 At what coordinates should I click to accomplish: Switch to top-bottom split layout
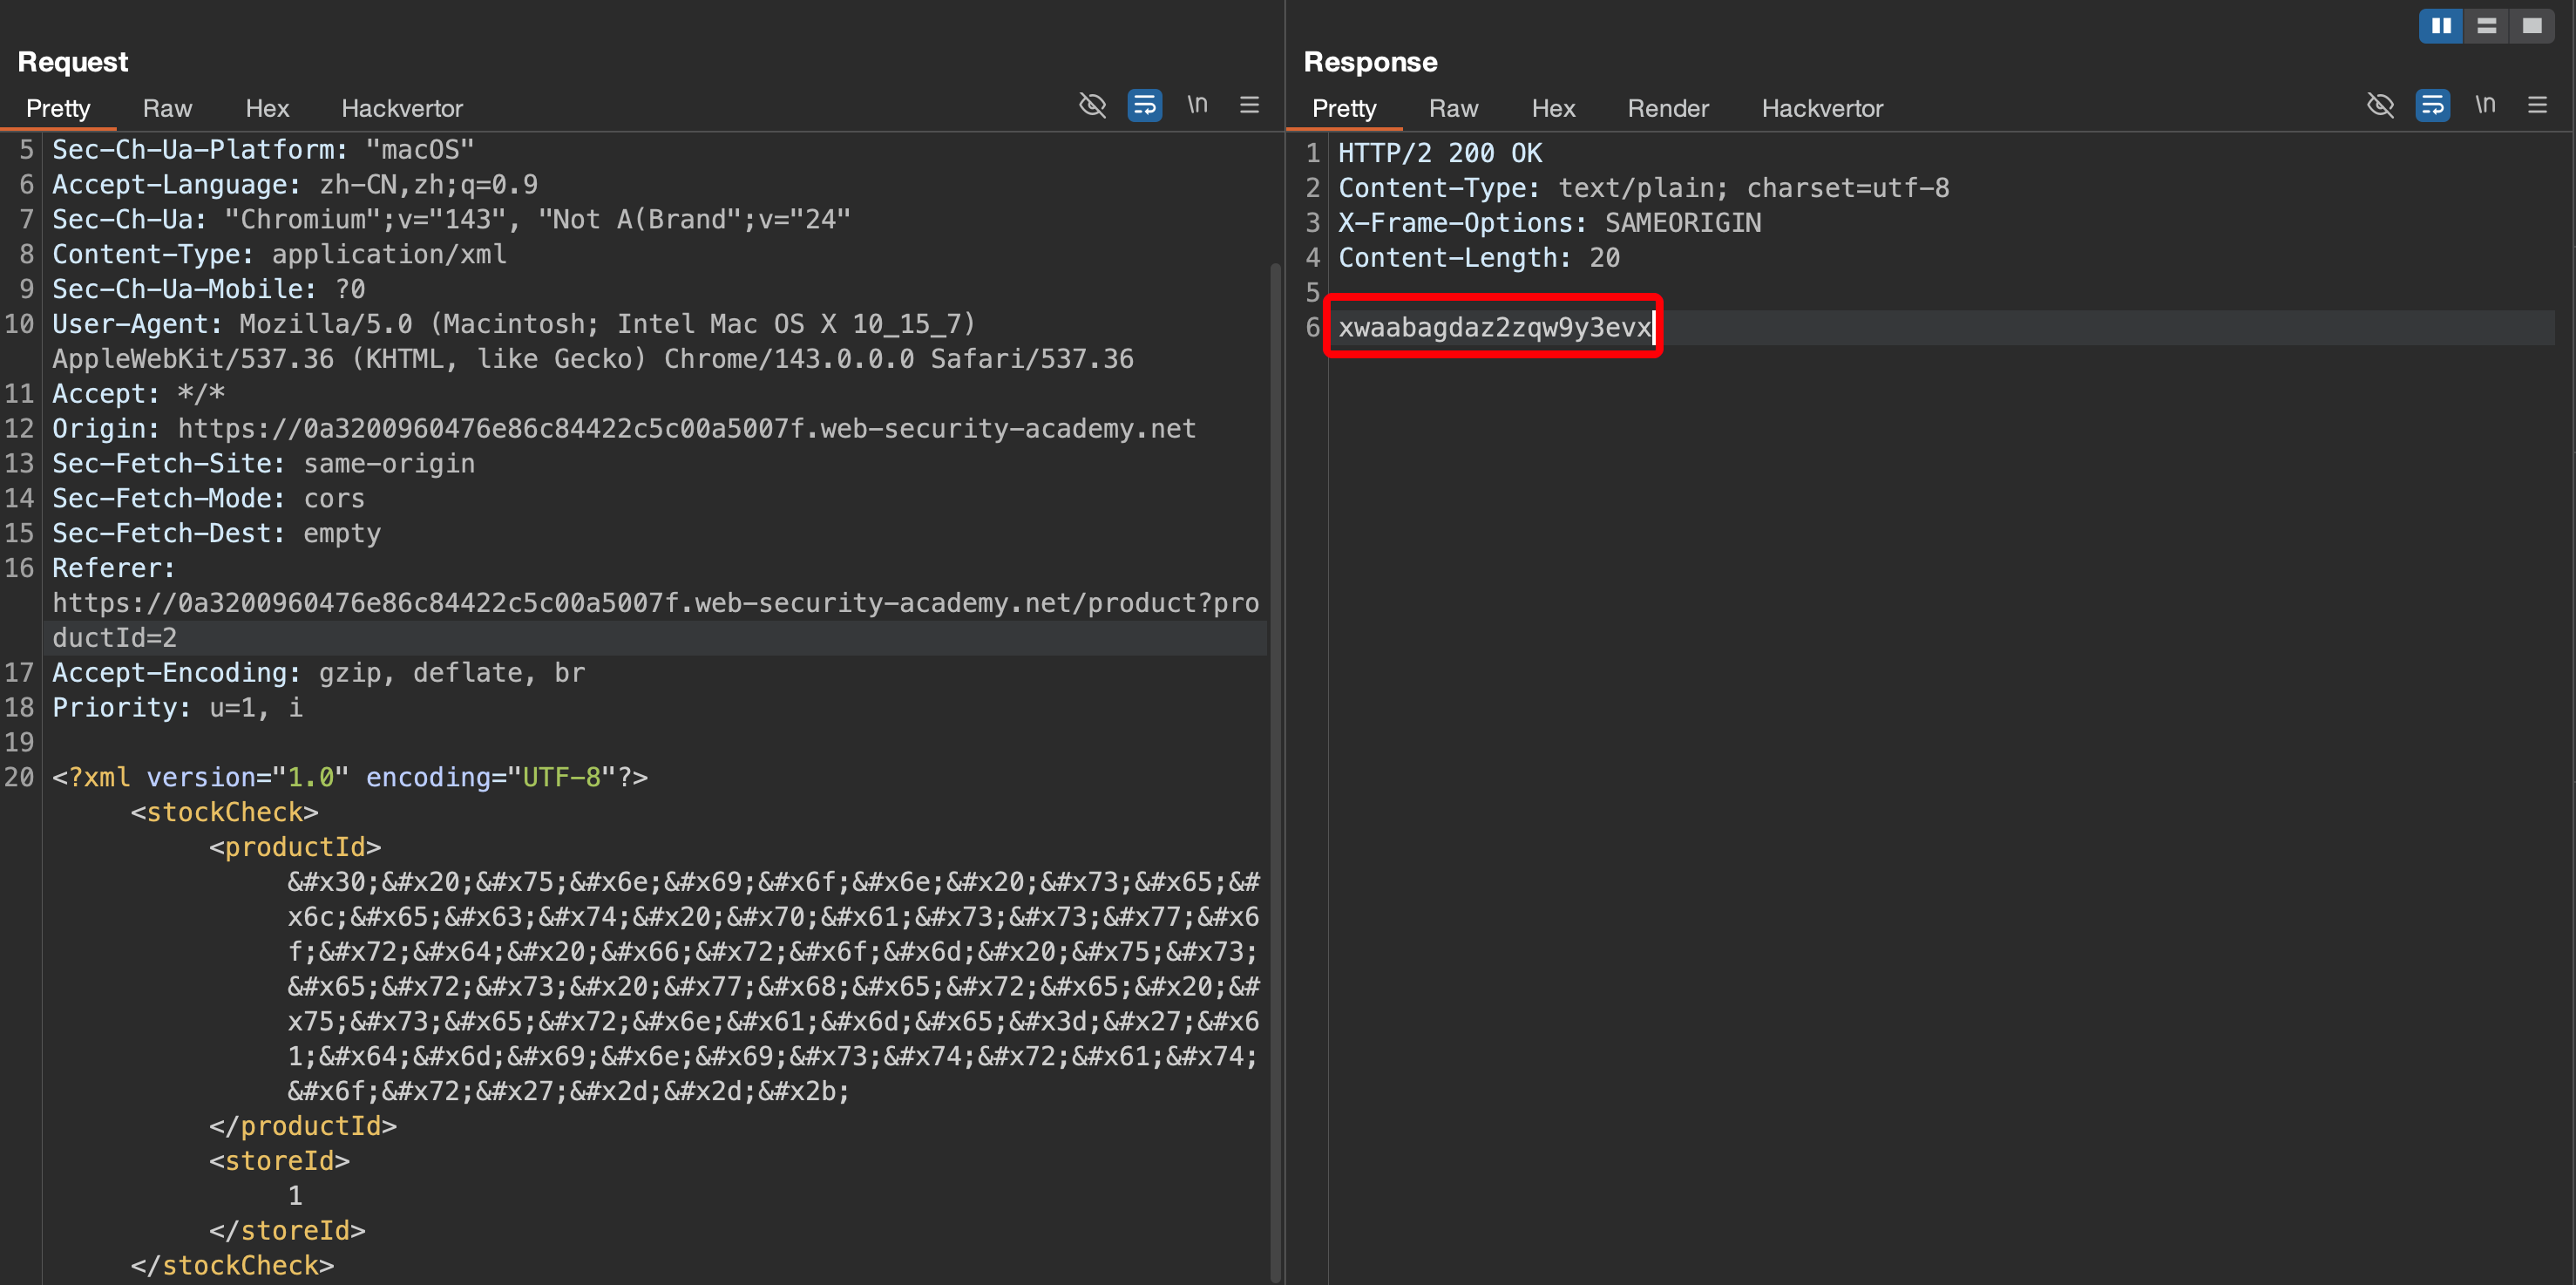click(x=2487, y=26)
